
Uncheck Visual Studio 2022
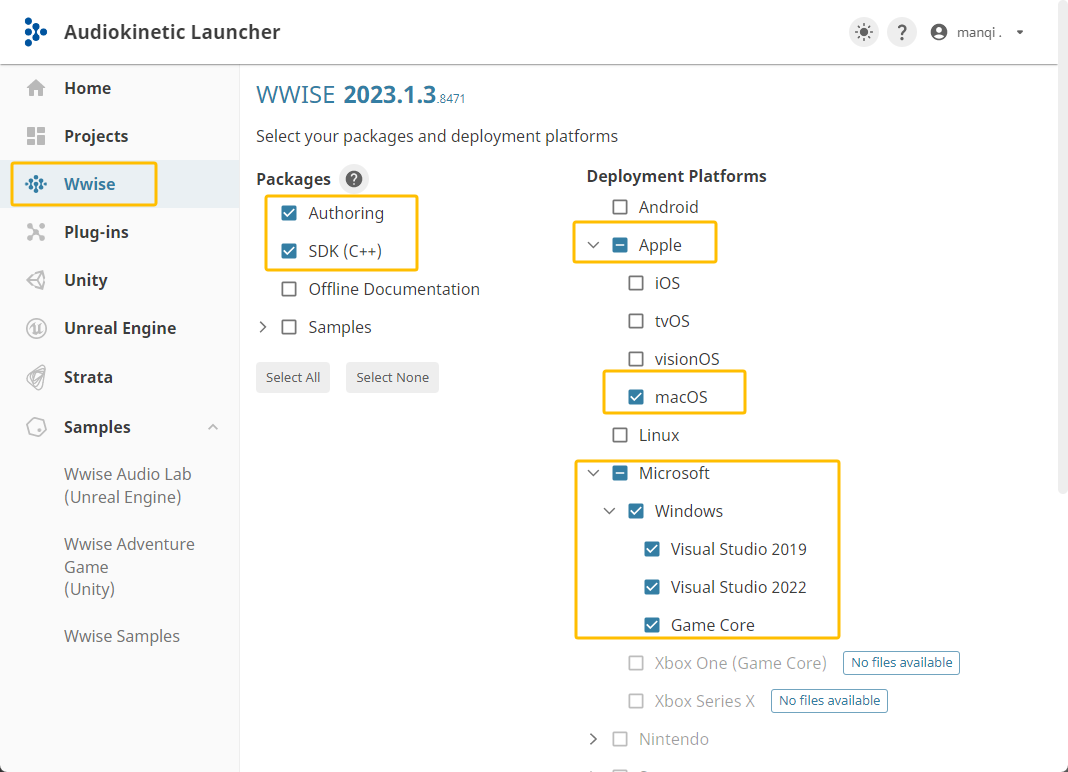click(652, 587)
